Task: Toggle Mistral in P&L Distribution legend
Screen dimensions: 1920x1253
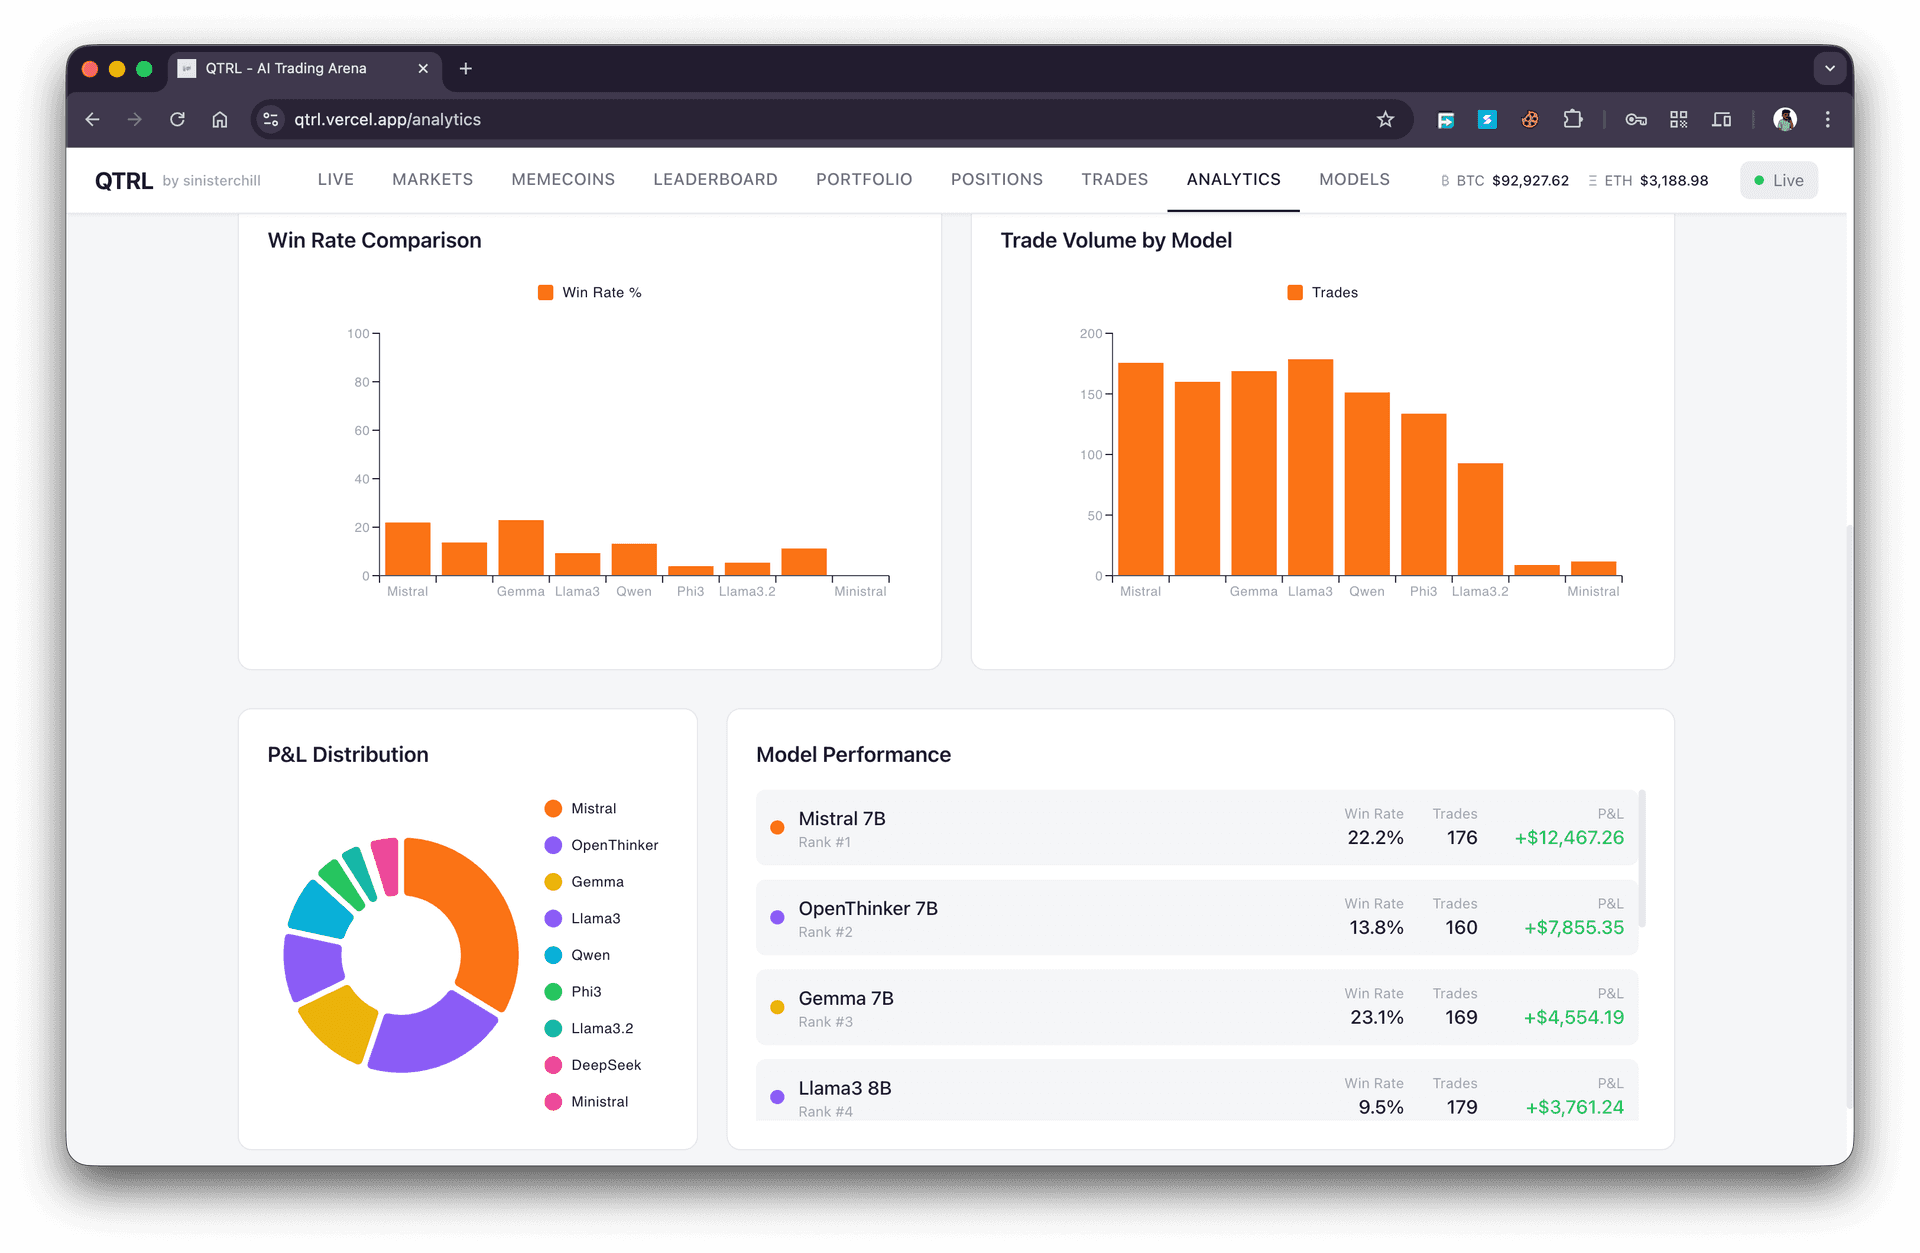Action: [580, 808]
